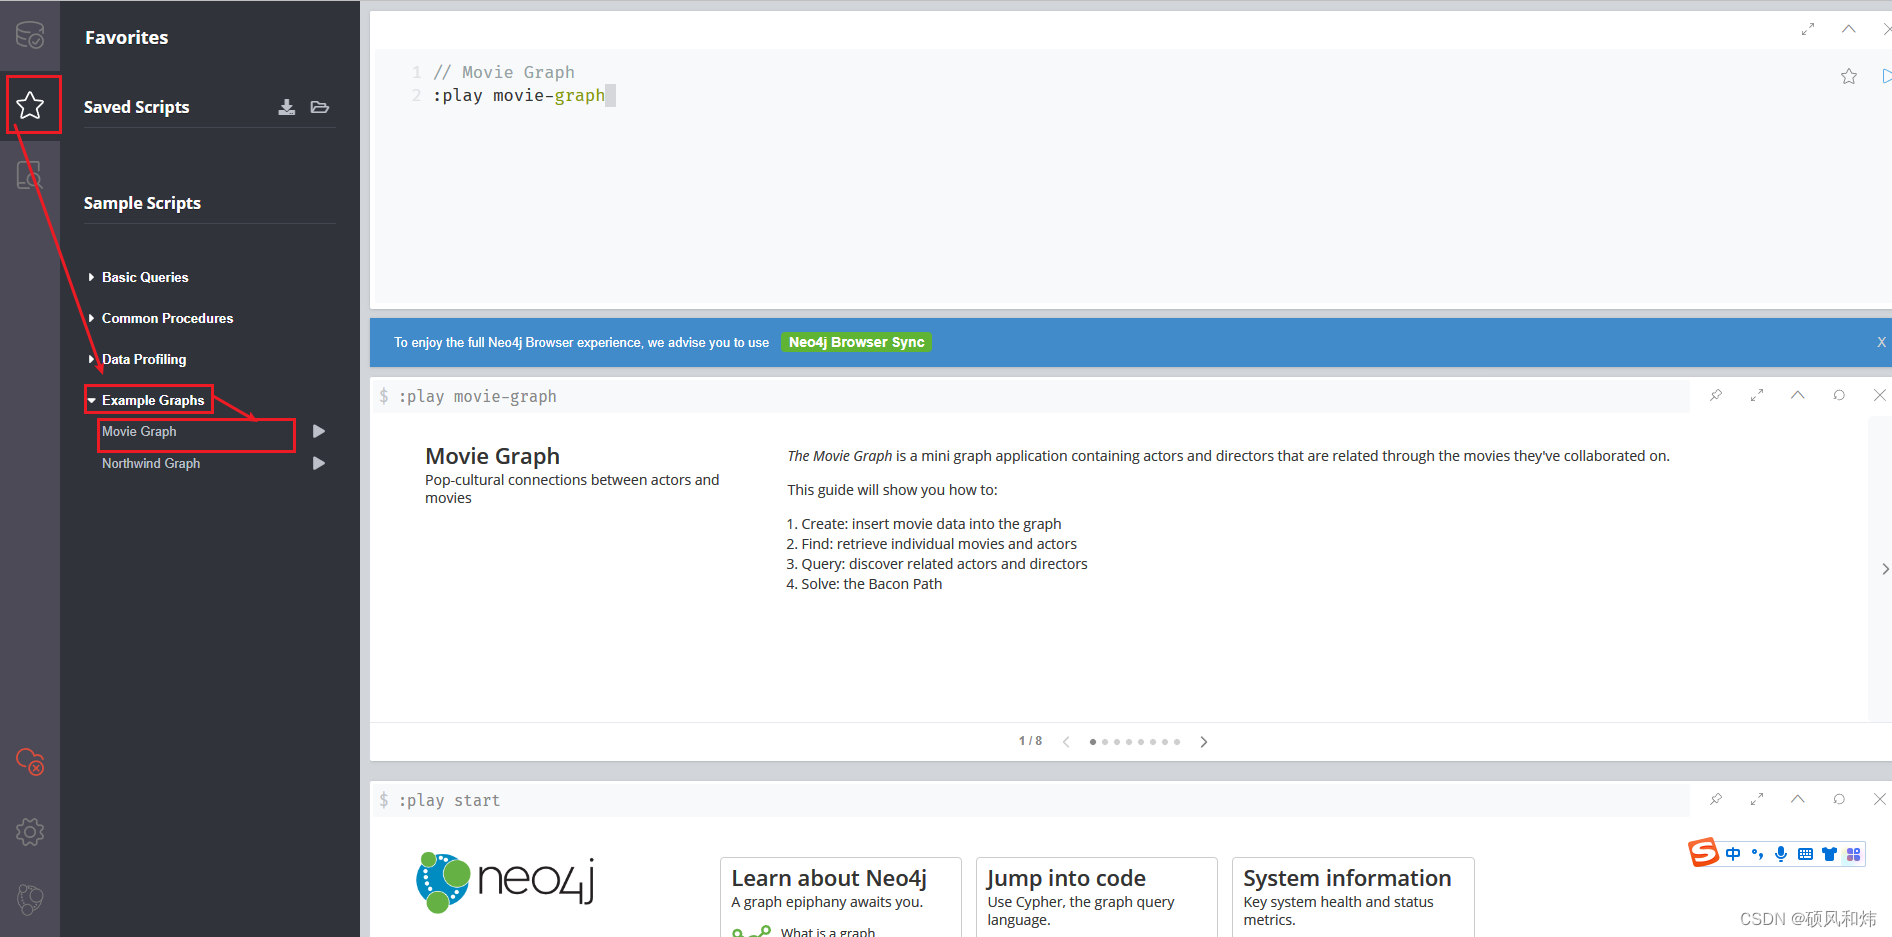Click the import scripts folder icon
This screenshot has height=937, width=1892.
[320, 107]
